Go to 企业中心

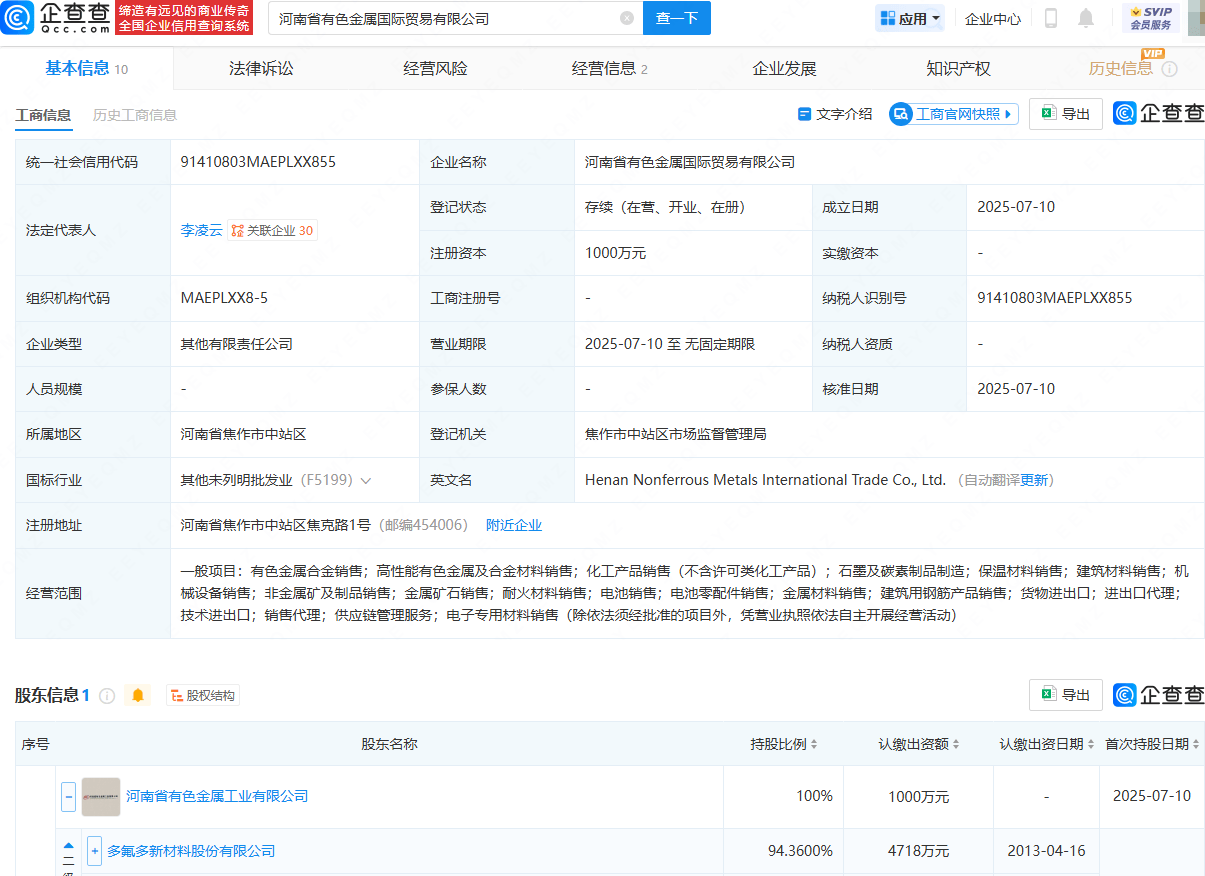(x=993, y=18)
